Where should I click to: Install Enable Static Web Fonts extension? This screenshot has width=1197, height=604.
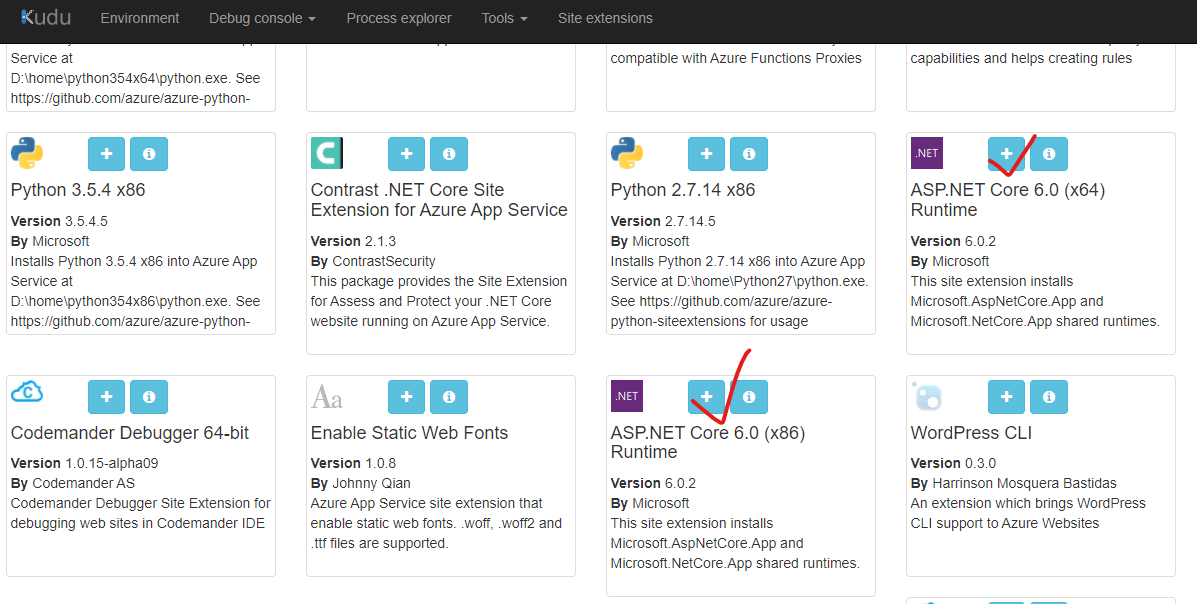407,396
